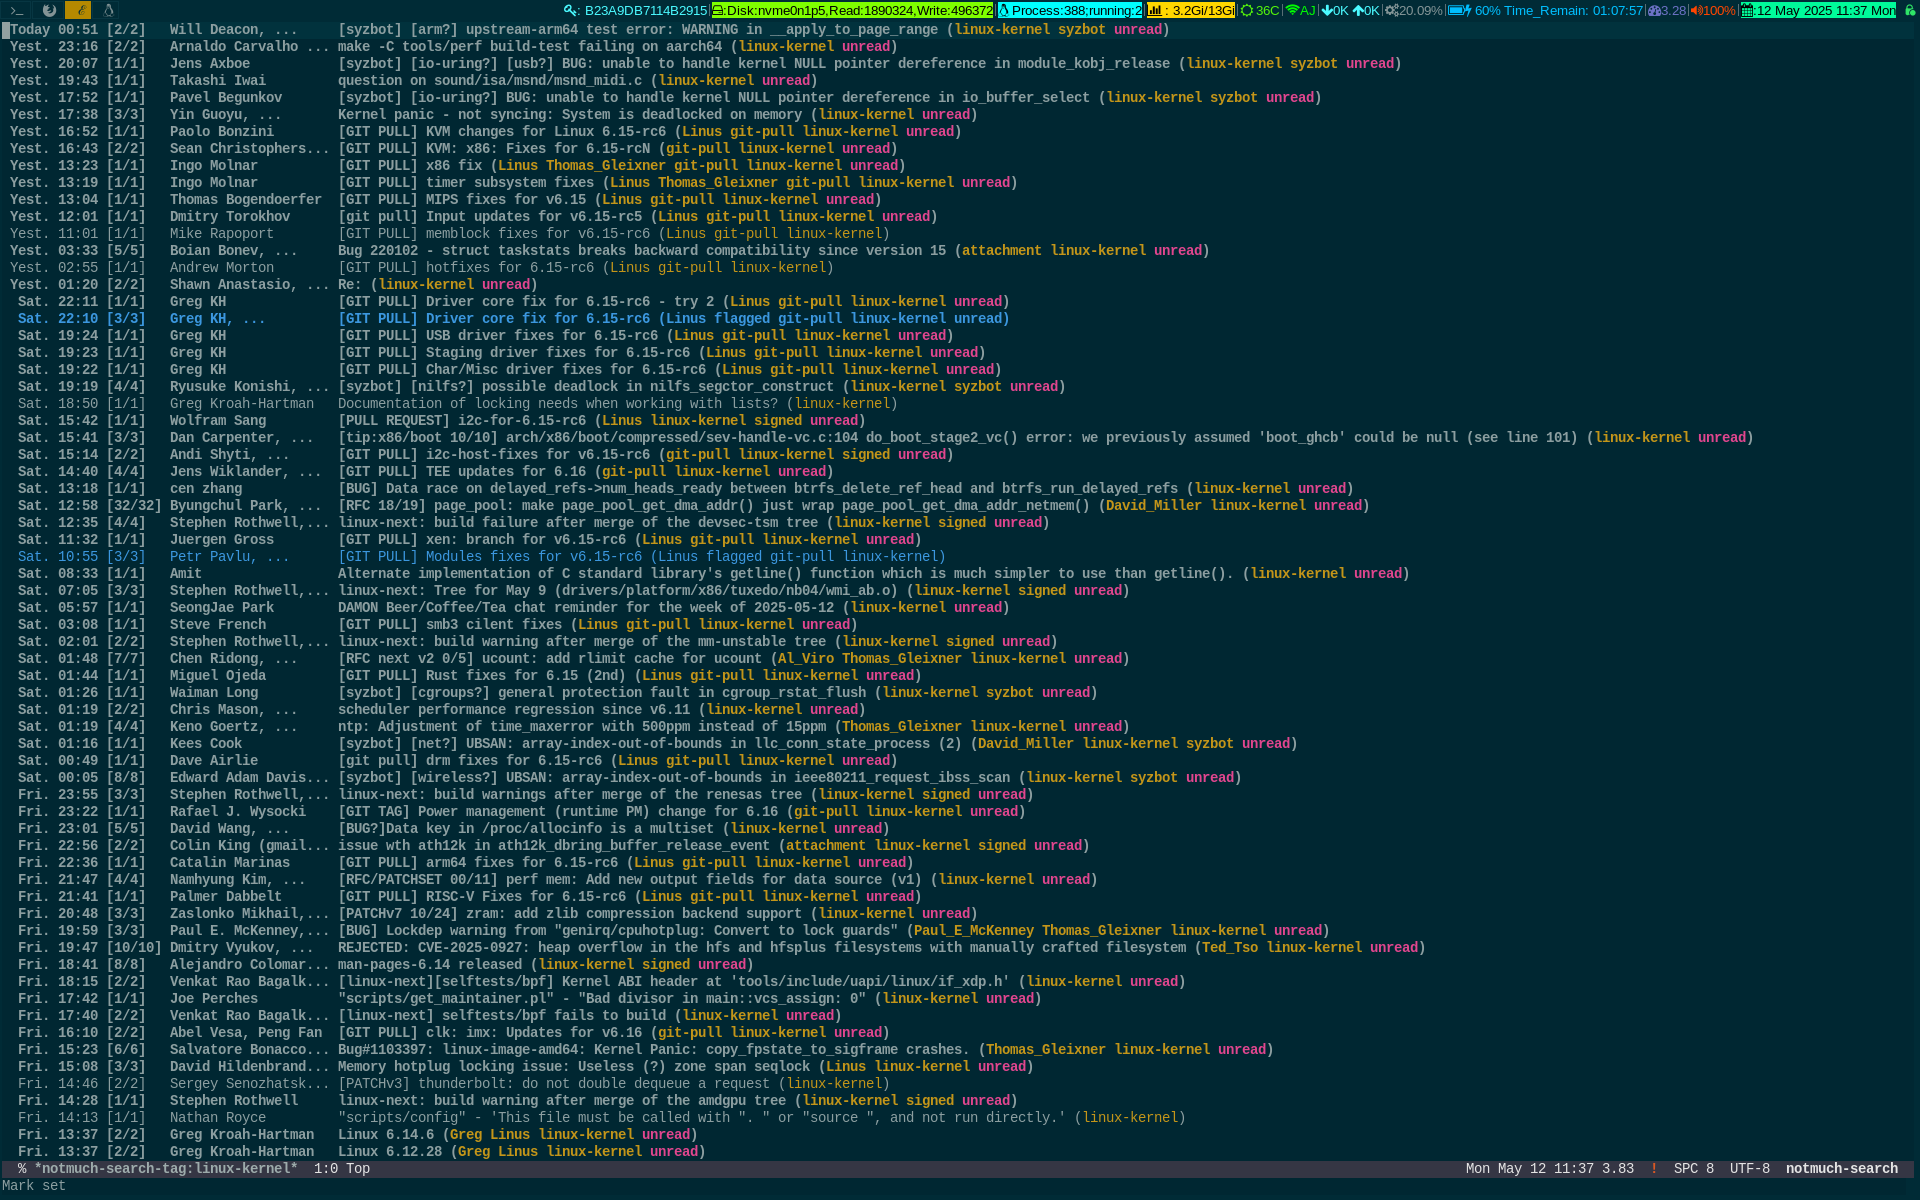Switch to the terminal workspace icon
The image size is (1920, 1200).
[17, 10]
